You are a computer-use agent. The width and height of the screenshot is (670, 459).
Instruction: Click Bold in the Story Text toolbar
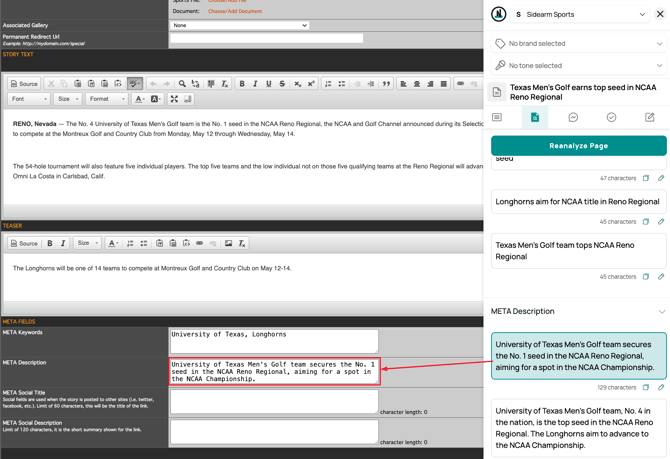[242, 84]
